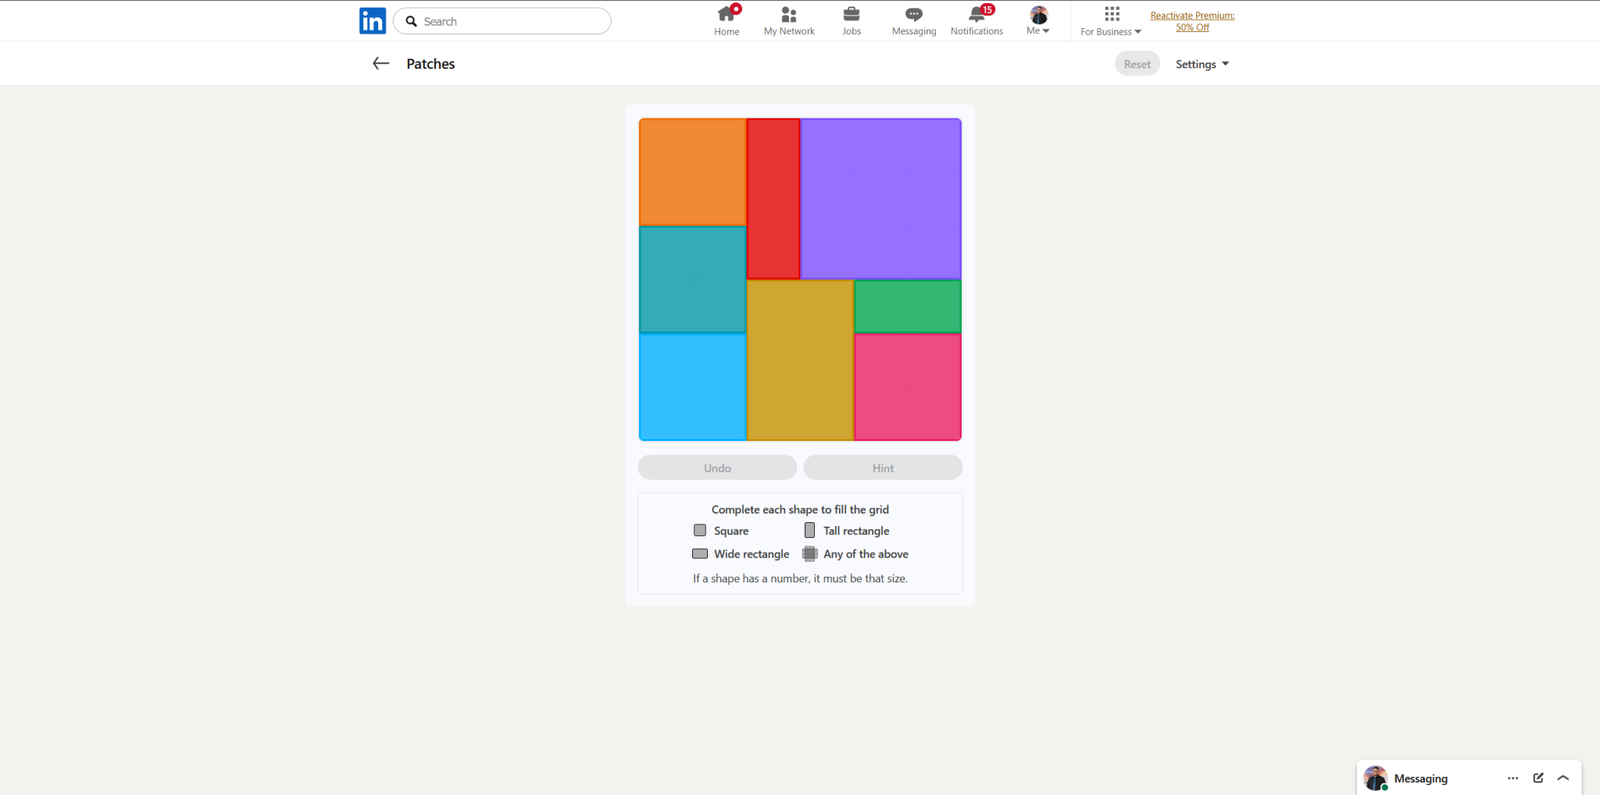
Task: Click the Undo button
Action: [717, 468]
